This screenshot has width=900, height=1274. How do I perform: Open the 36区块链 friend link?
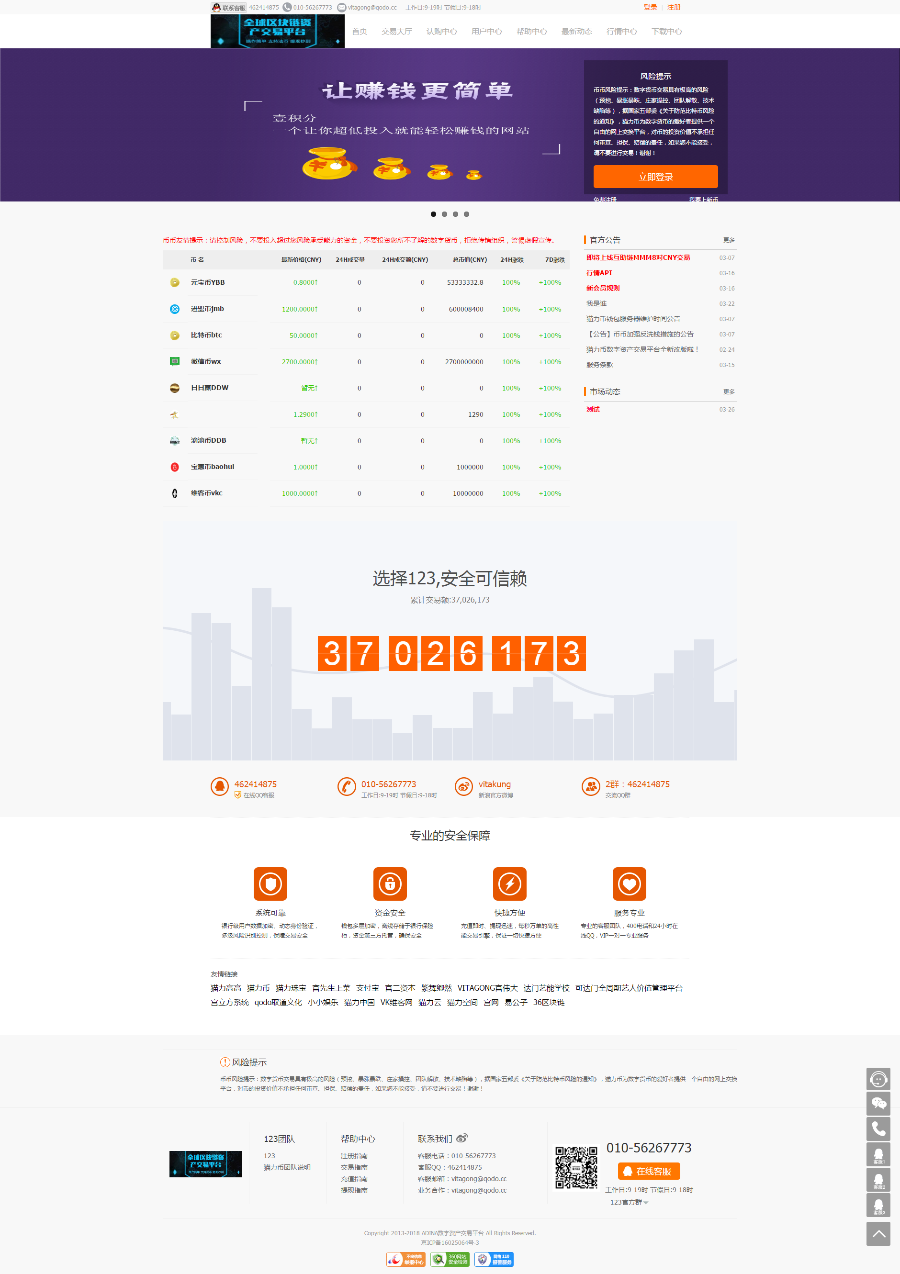(549, 1002)
